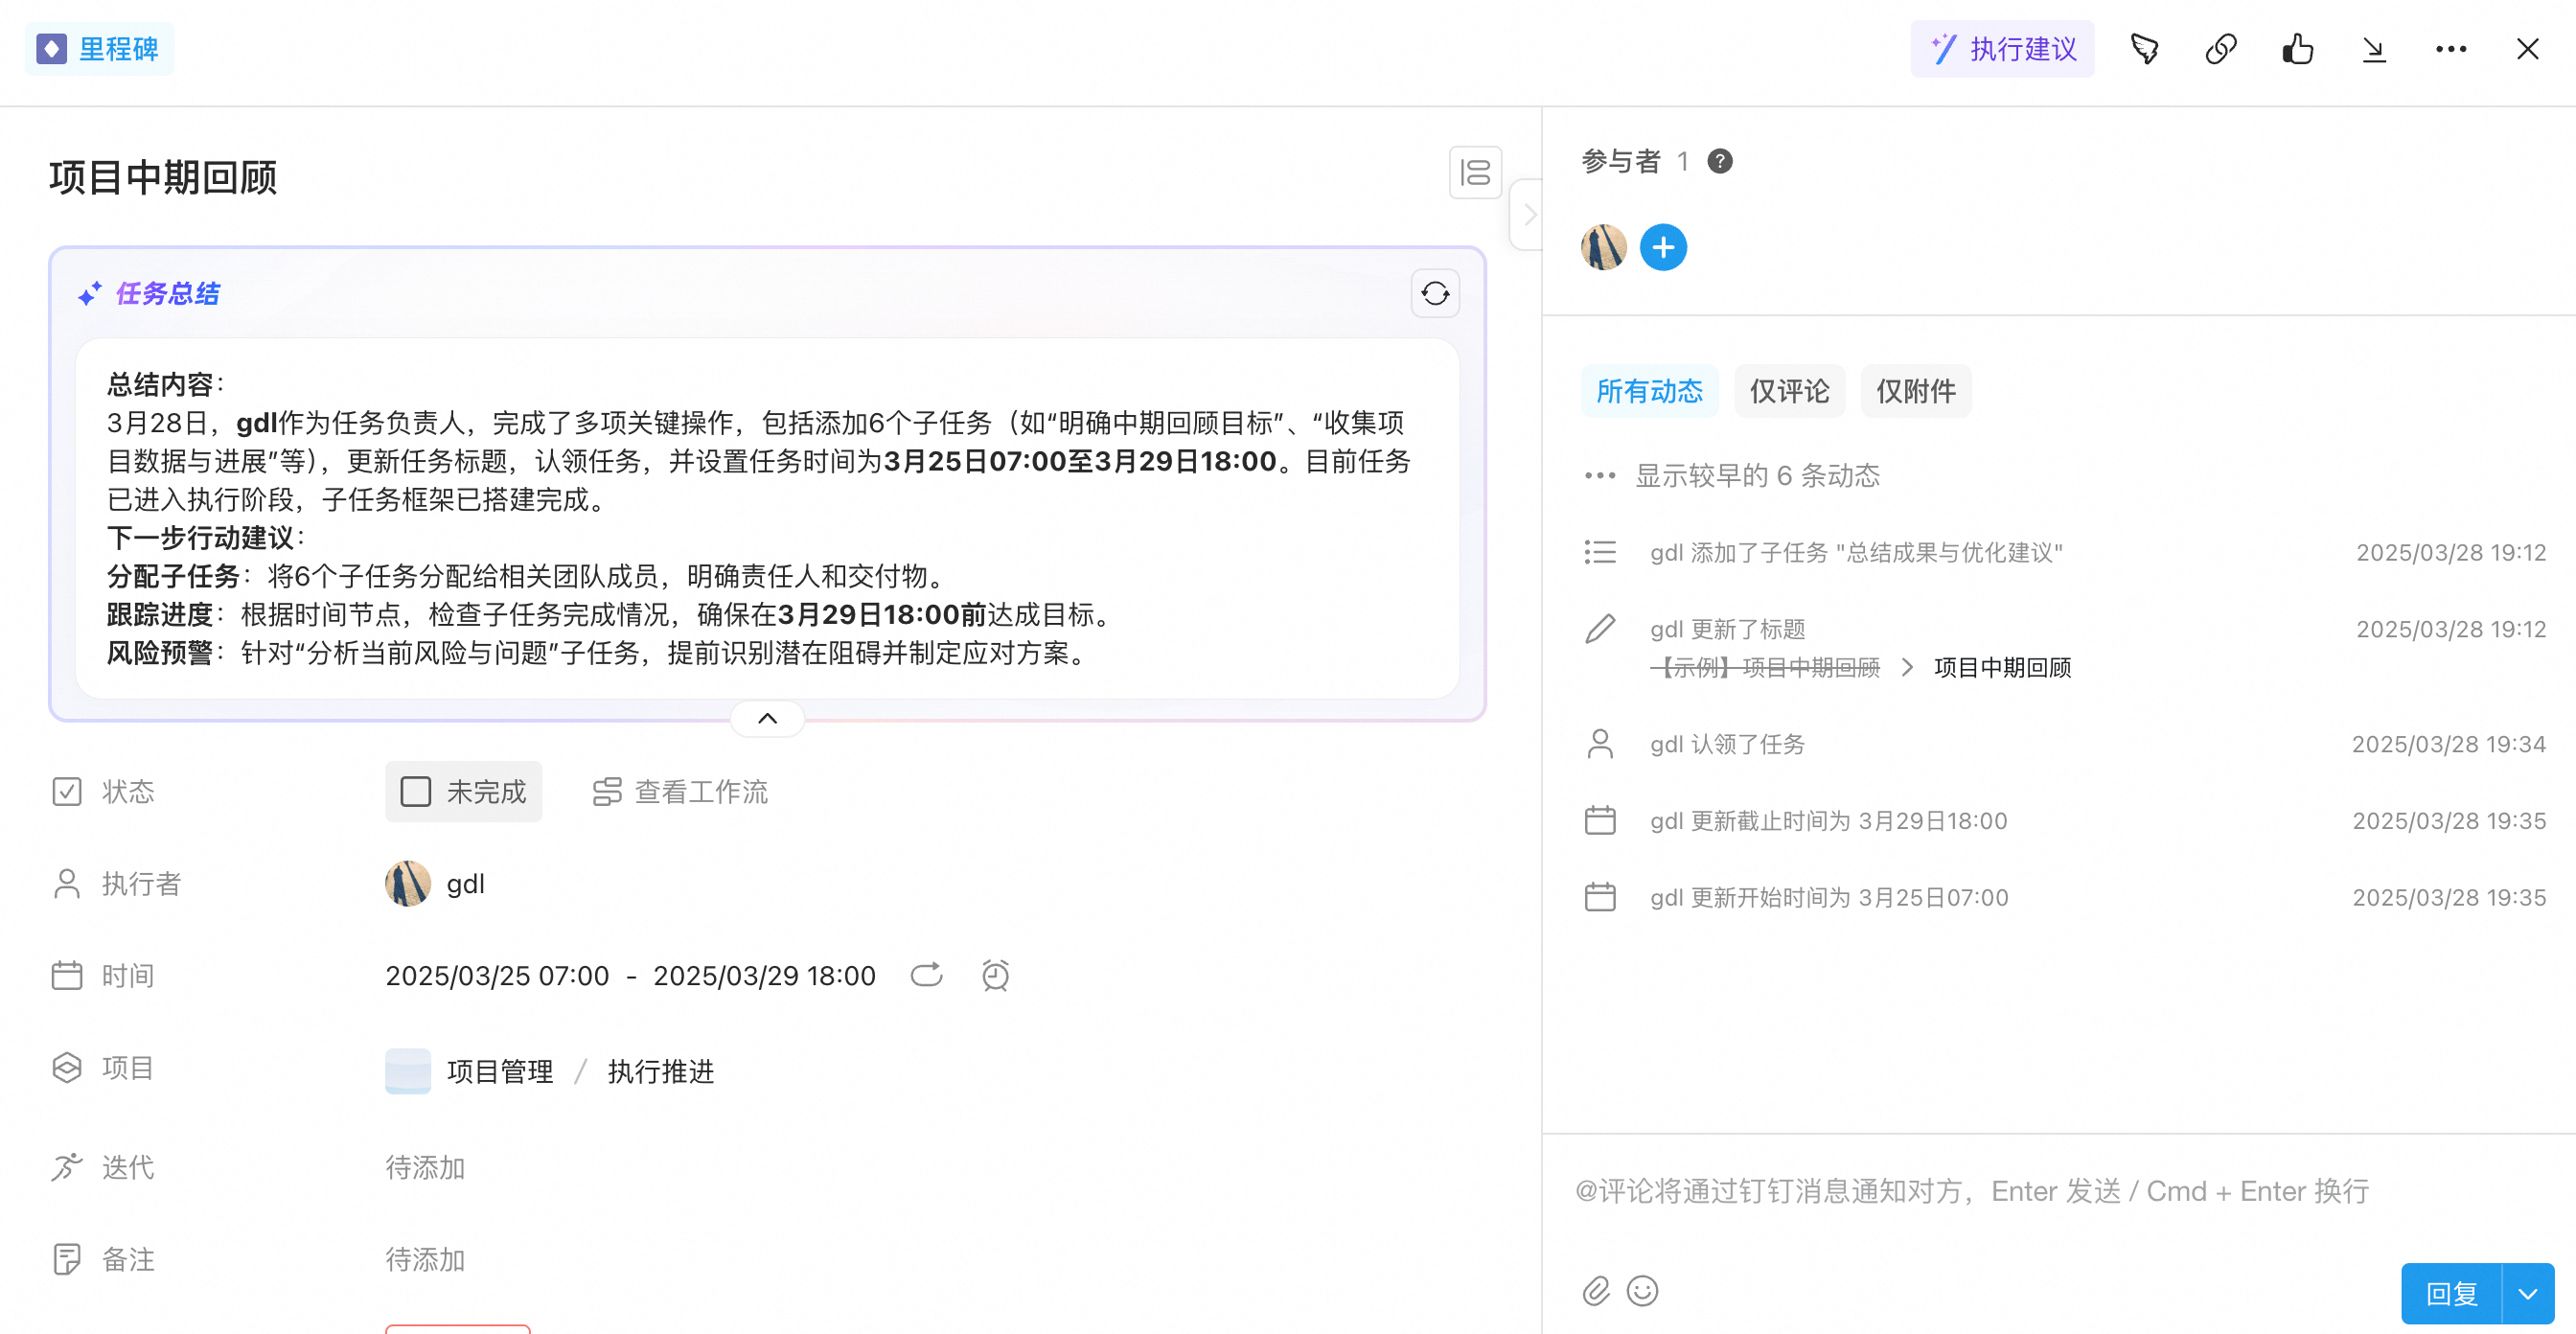Open 查看工作流 workflow view

click(681, 792)
